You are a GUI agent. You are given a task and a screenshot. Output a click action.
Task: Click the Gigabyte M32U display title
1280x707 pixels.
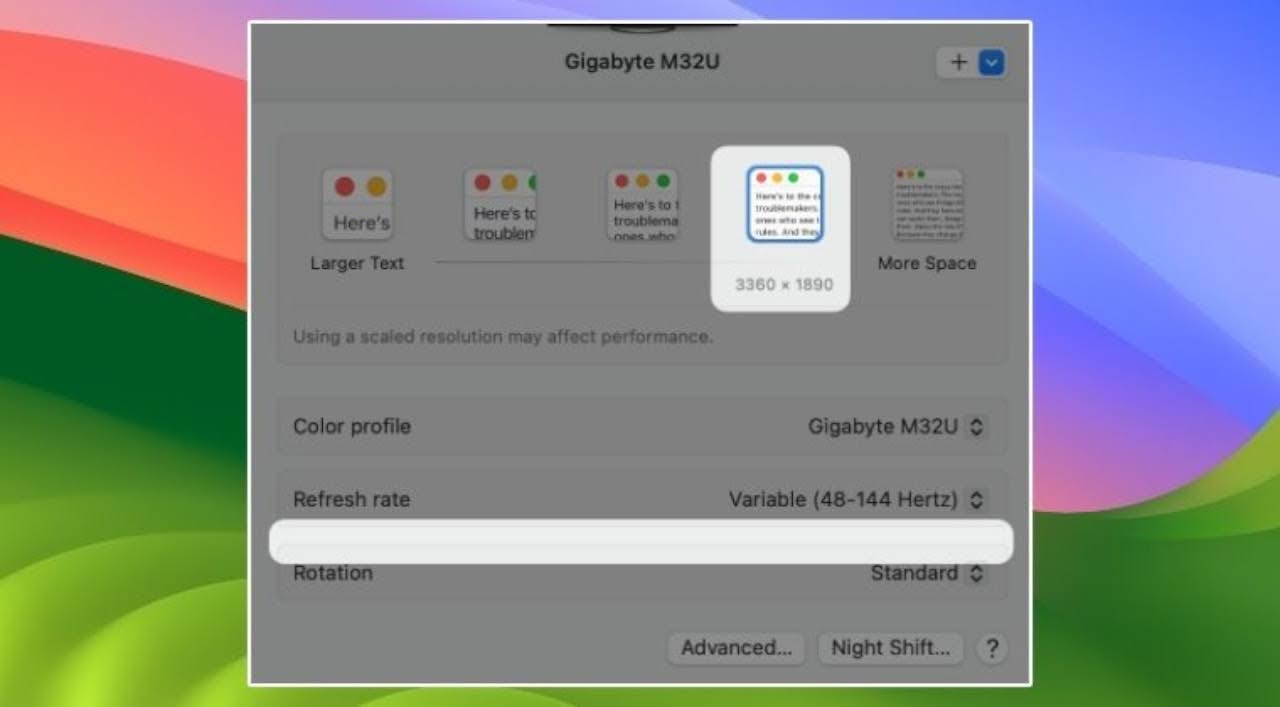642,62
